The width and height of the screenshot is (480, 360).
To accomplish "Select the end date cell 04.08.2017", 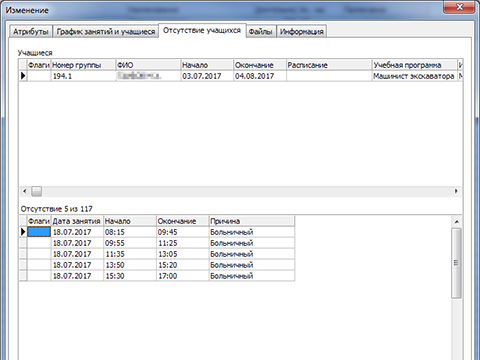I will pyautogui.click(x=260, y=76).
